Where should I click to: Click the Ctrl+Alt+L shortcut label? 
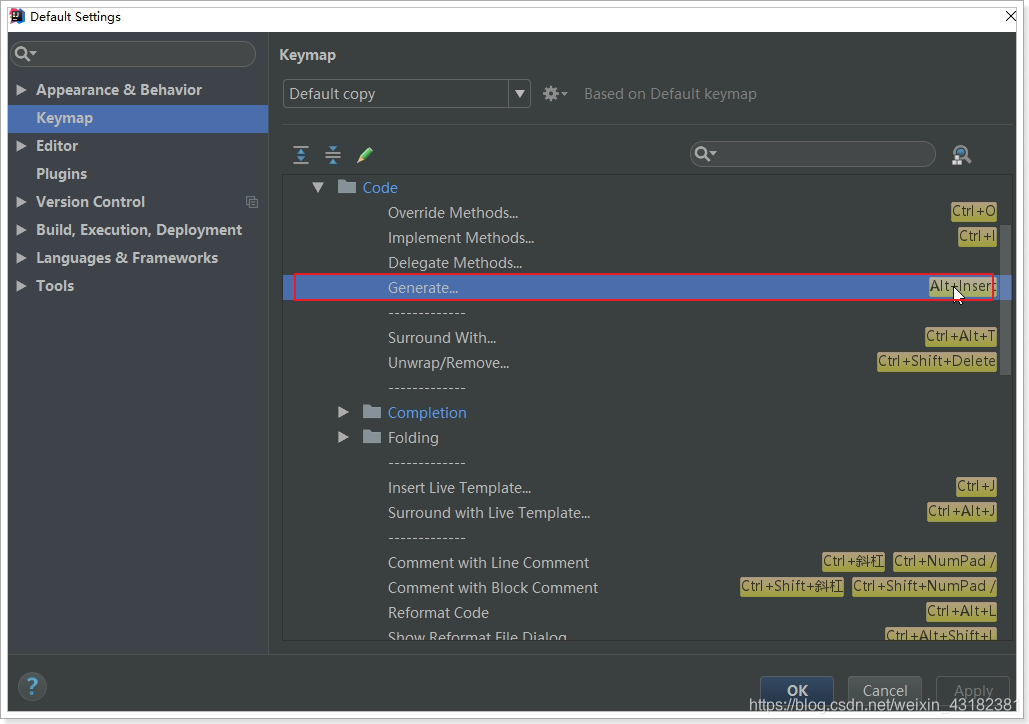pos(961,611)
